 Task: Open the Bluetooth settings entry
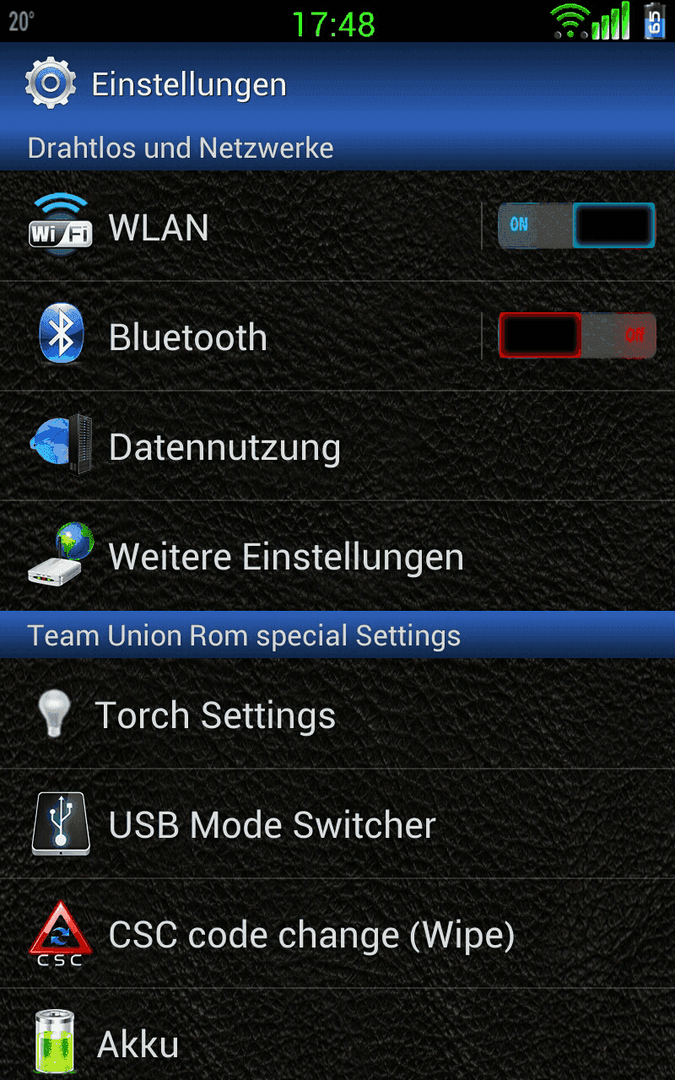[241, 336]
